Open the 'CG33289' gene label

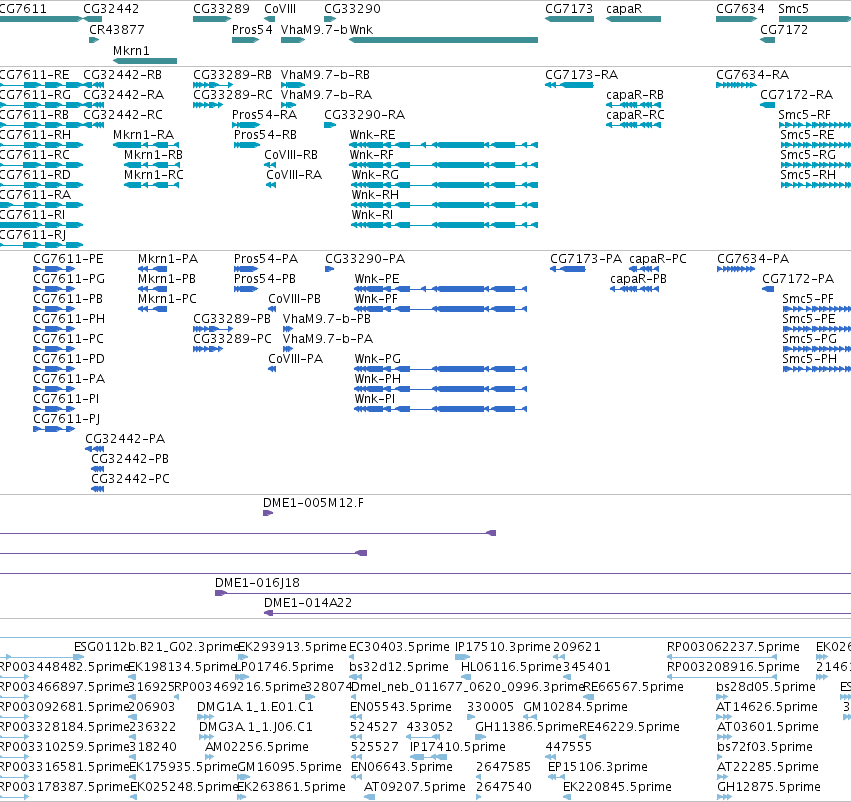(x=221, y=9)
